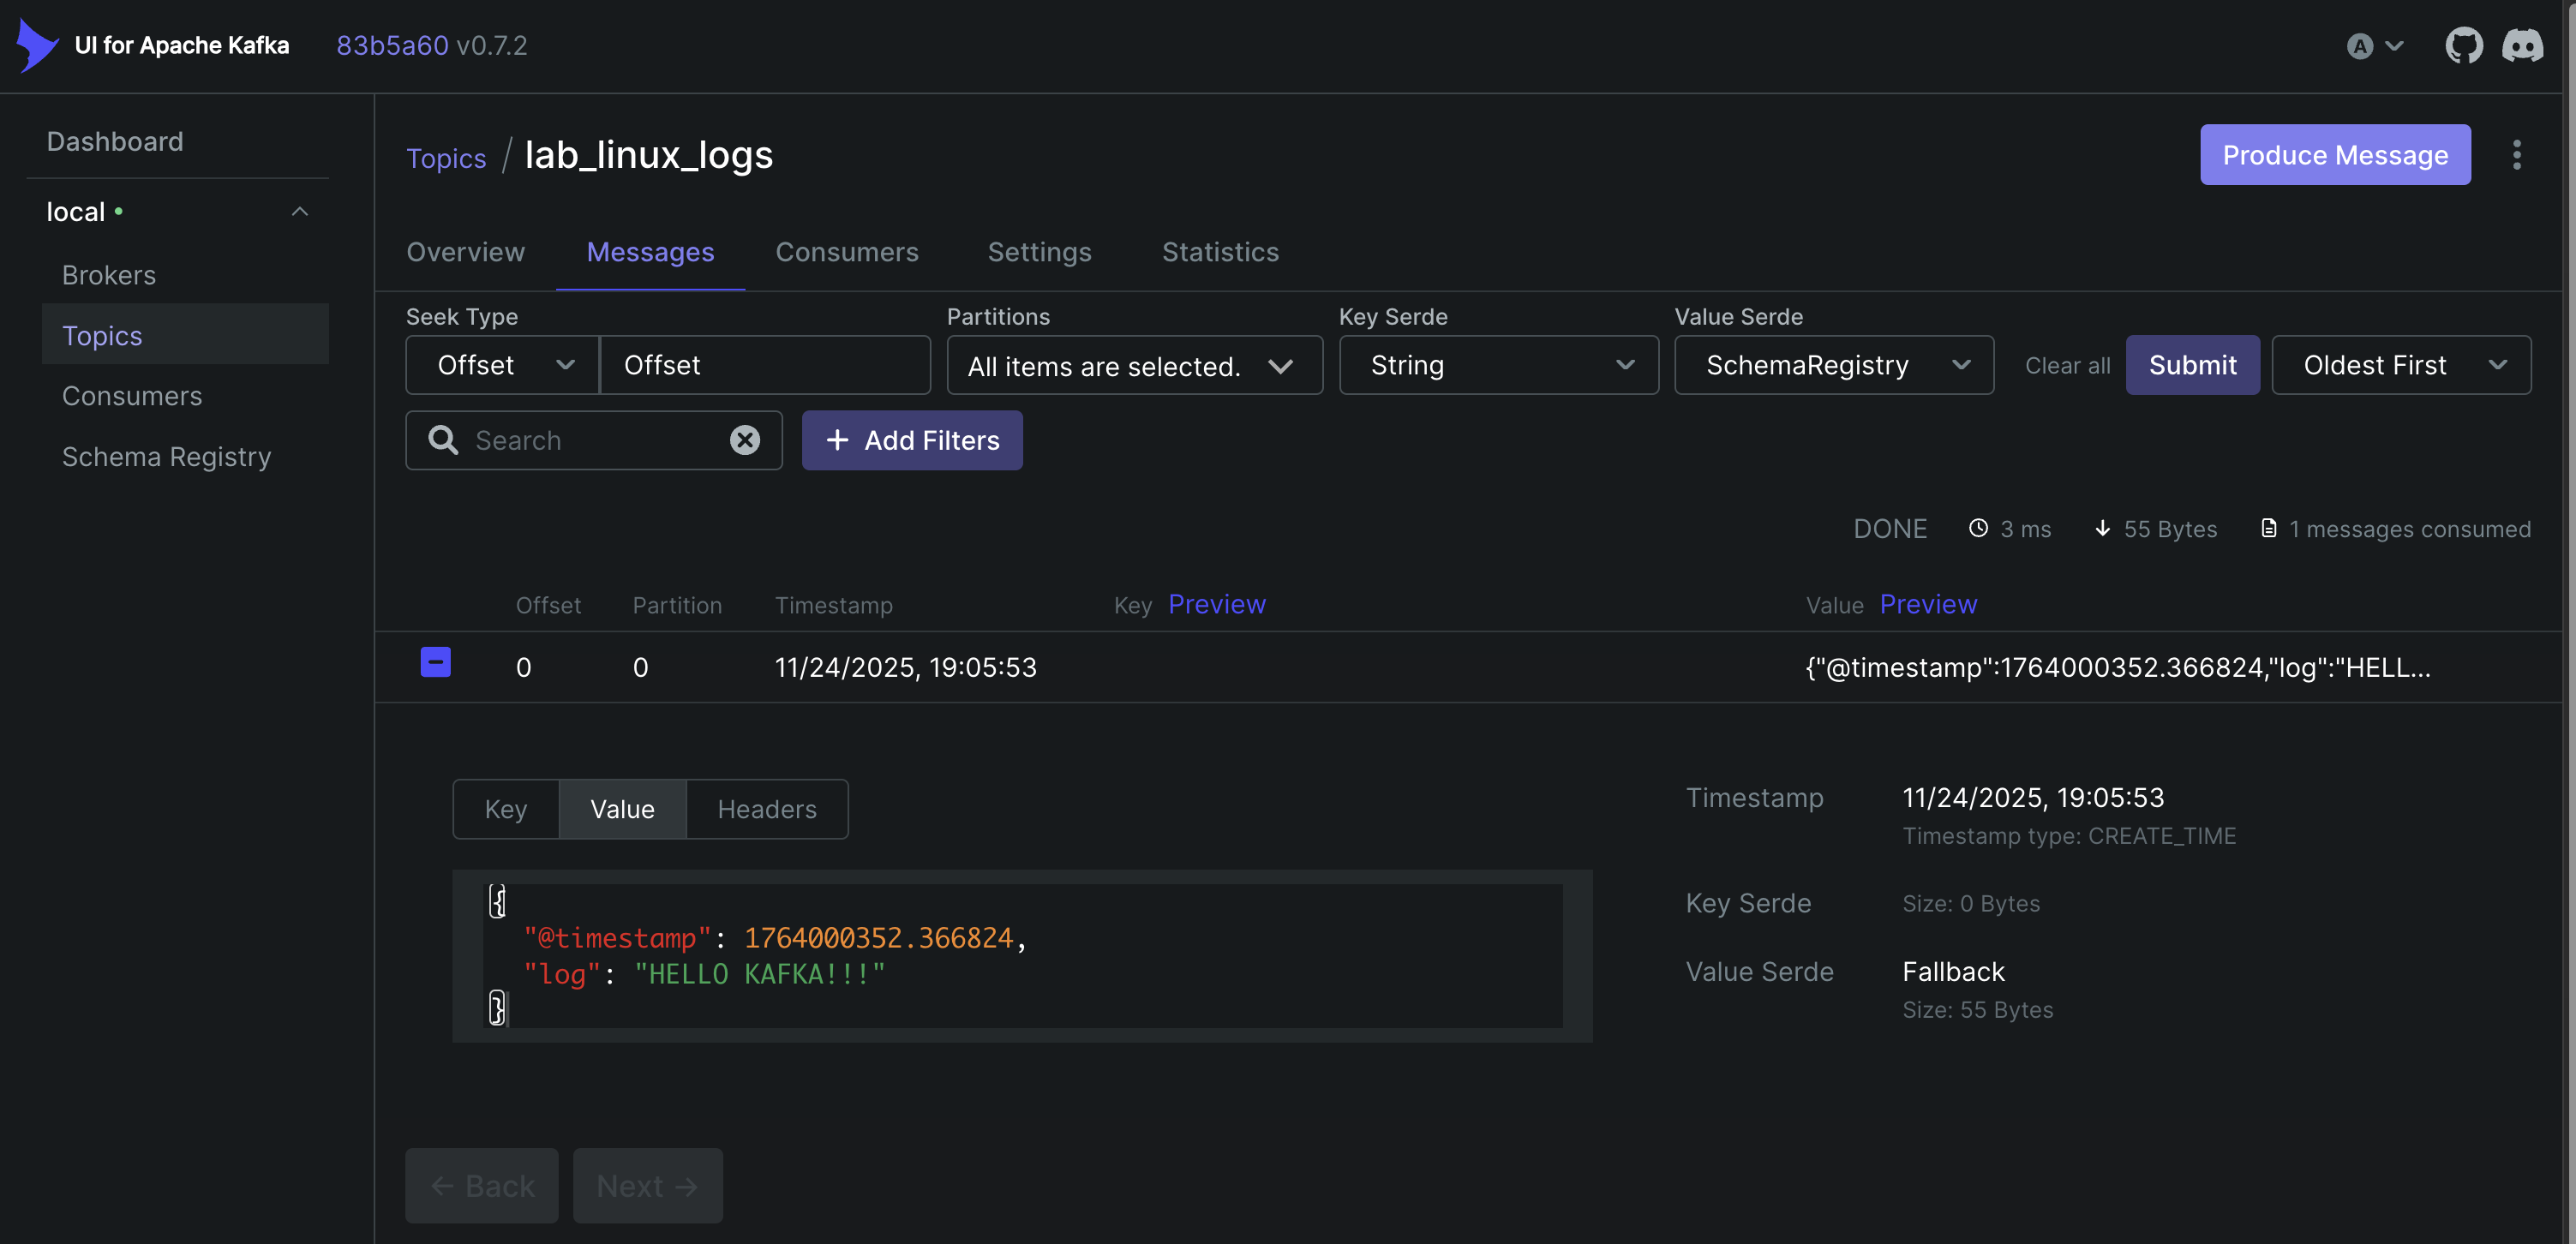Screen dimensions: 2576x1244
Task: Open the Value Serde SchemaRegistry dropdown
Action: click(1832, 365)
